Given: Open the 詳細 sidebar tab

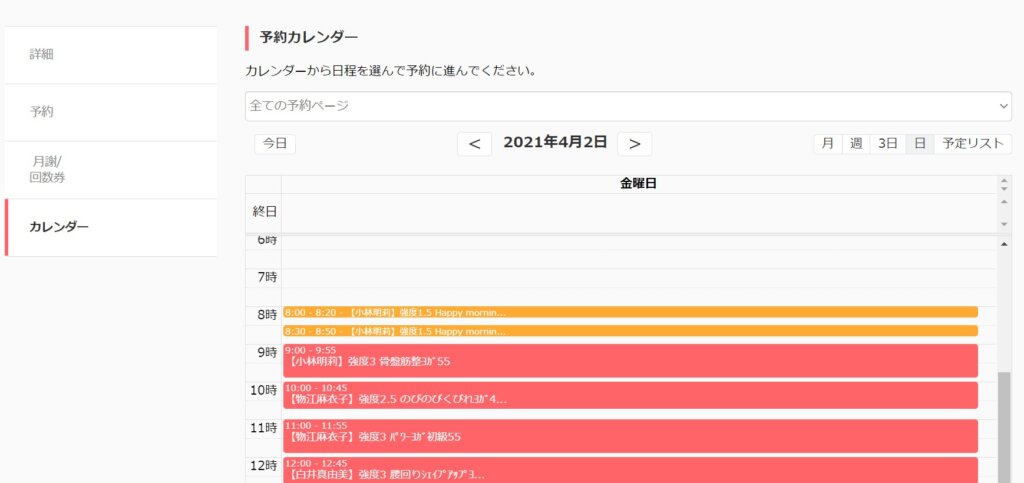Looking at the screenshot, I should point(110,54).
